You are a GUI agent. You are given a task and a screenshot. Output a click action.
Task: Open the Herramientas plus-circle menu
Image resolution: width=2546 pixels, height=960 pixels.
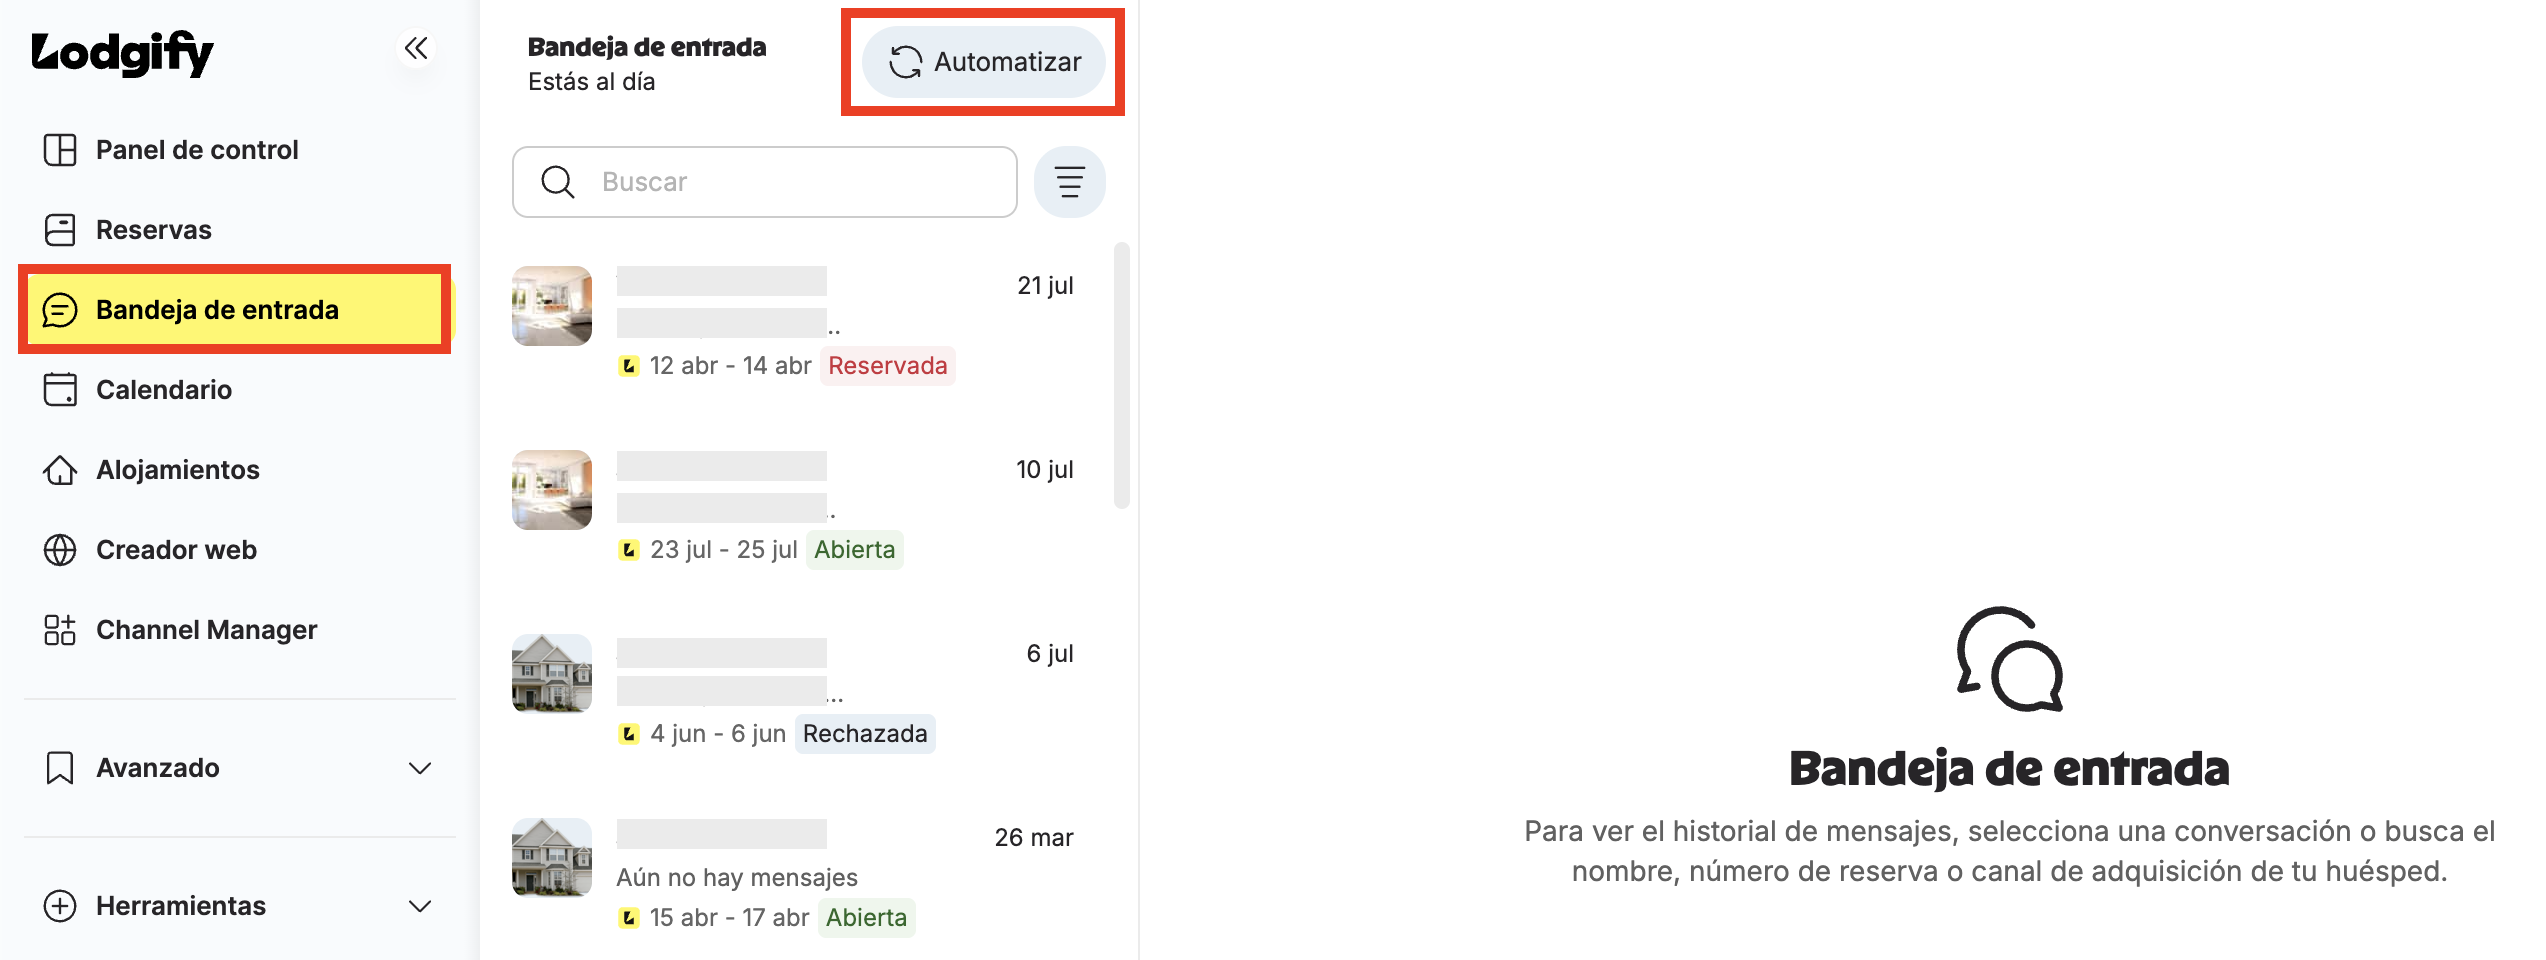(60, 906)
